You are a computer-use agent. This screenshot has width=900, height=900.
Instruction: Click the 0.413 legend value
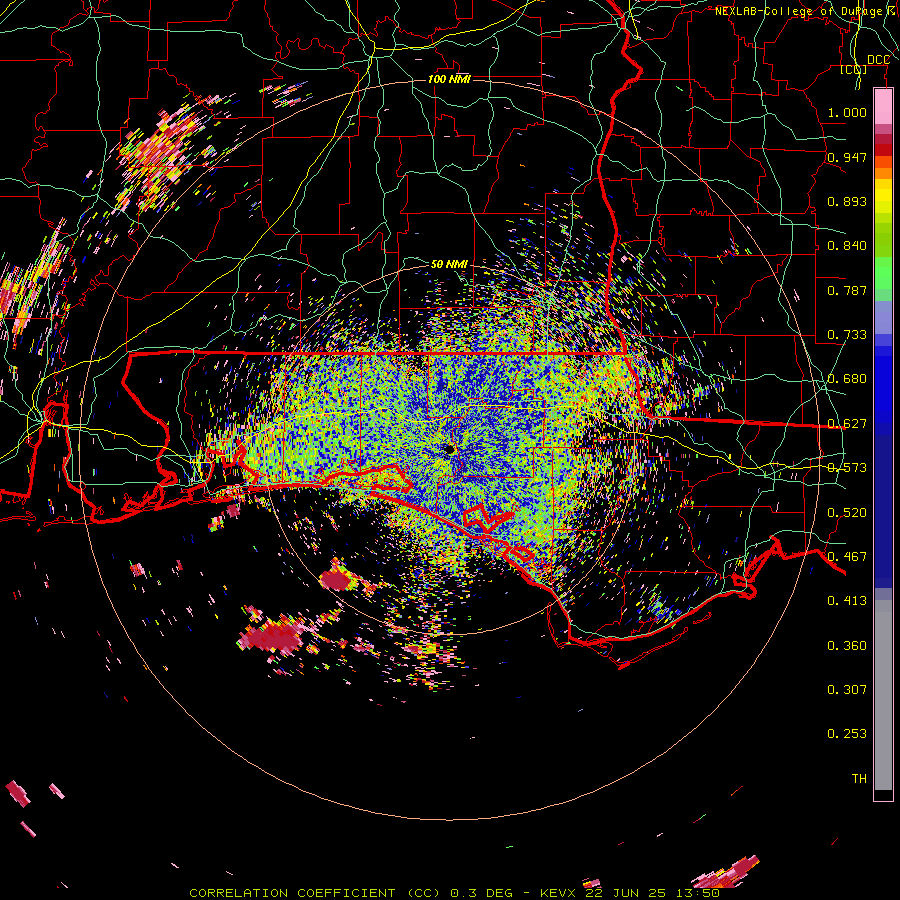tap(847, 601)
